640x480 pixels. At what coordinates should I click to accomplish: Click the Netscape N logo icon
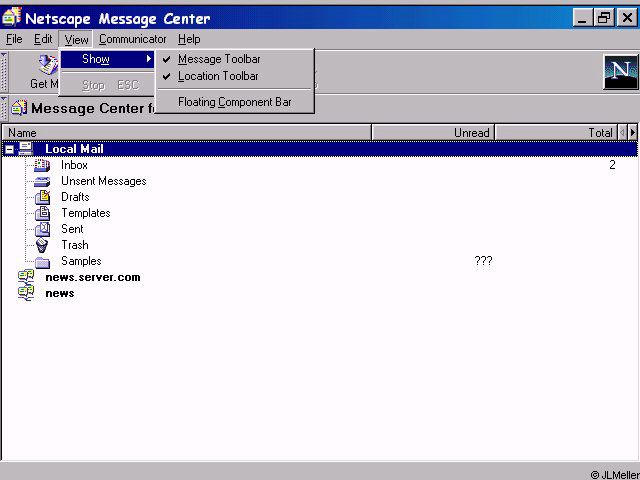(x=621, y=72)
